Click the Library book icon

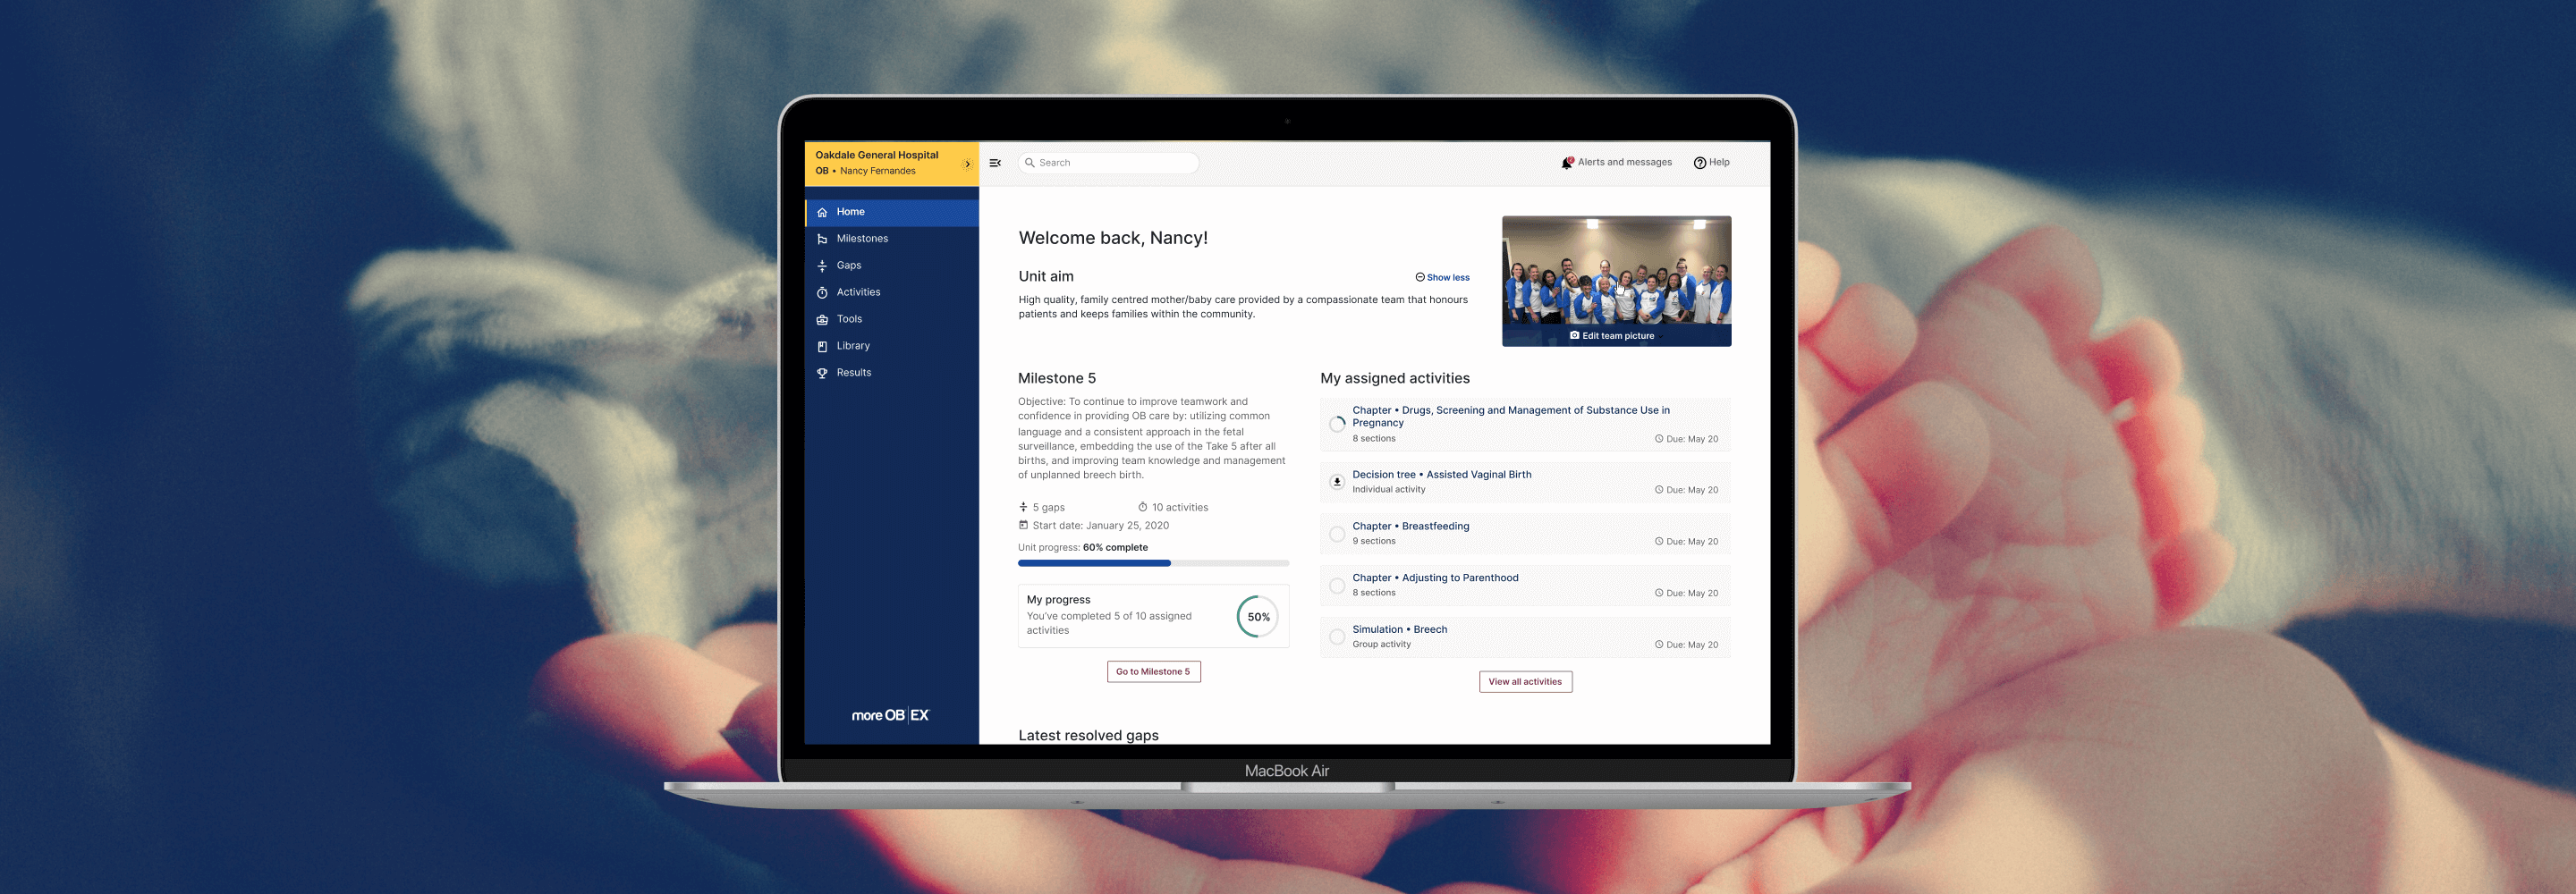click(822, 346)
